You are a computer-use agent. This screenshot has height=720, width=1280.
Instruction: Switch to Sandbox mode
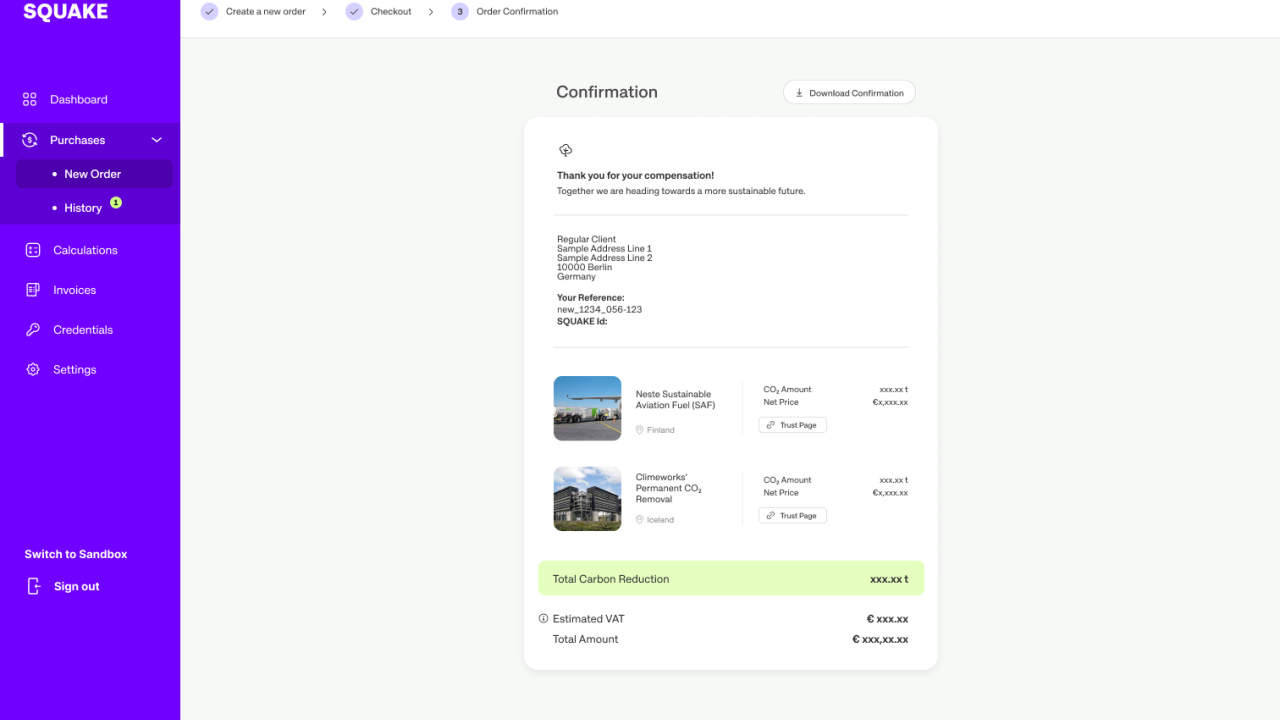(x=76, y=554)
